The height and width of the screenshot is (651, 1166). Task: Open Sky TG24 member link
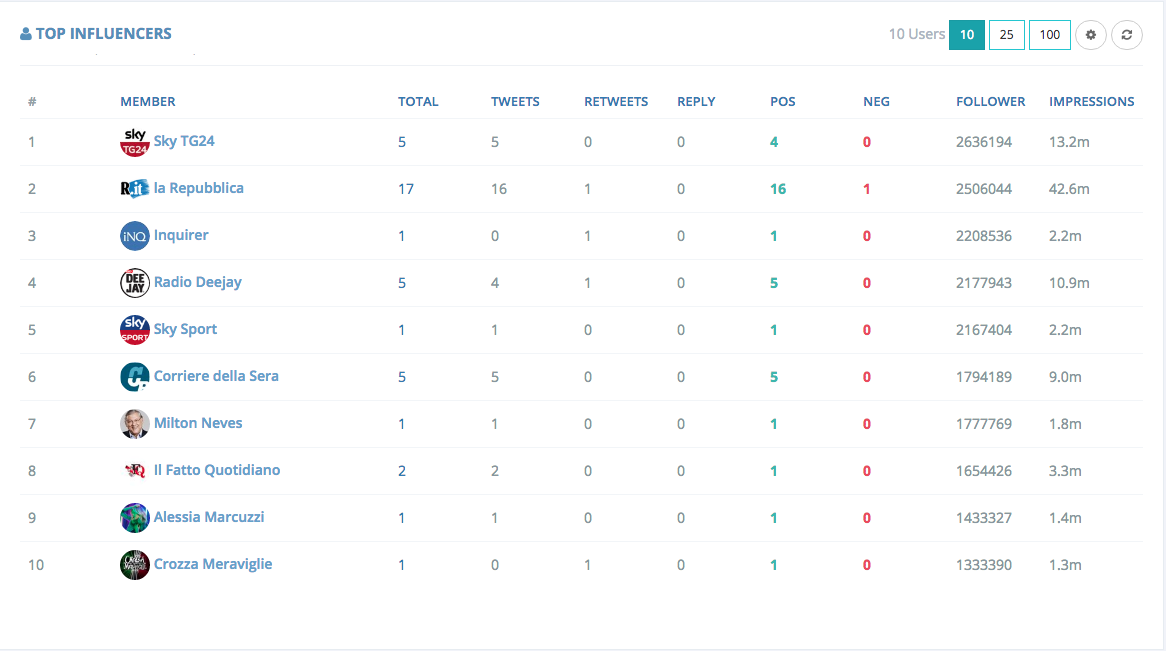pyautogui.click(x=184, y=141)
